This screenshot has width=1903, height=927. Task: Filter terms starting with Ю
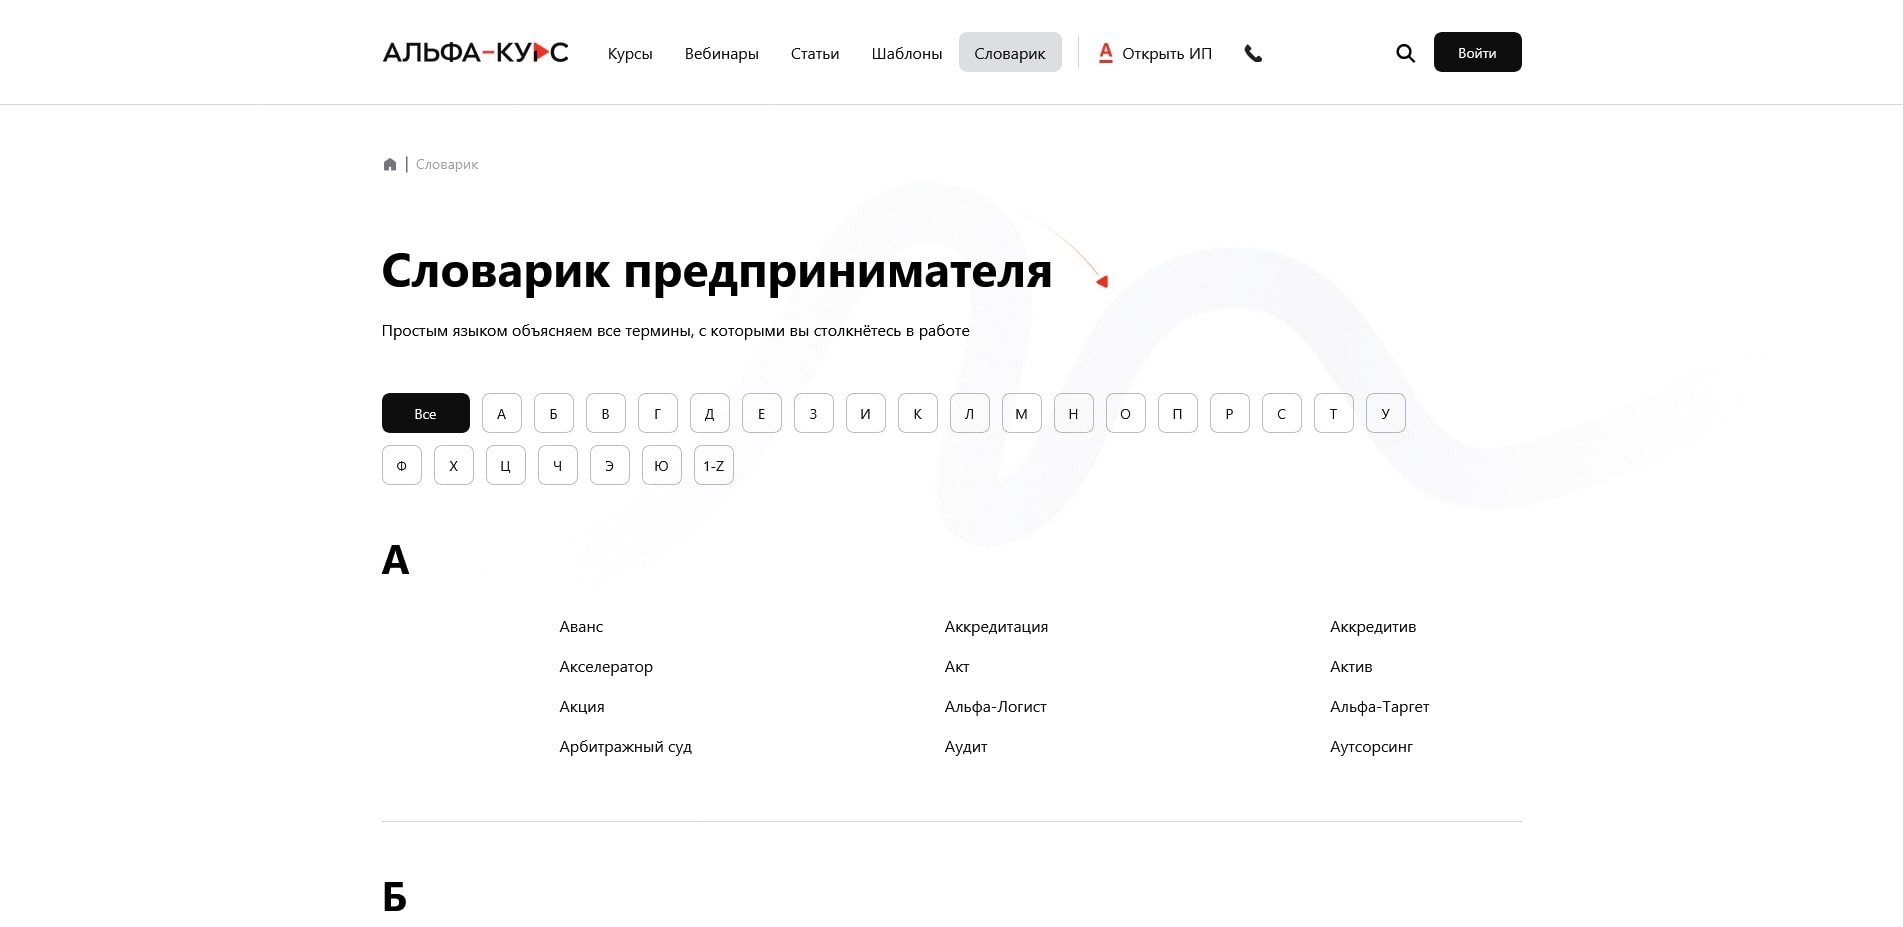[x=661, y=465]
